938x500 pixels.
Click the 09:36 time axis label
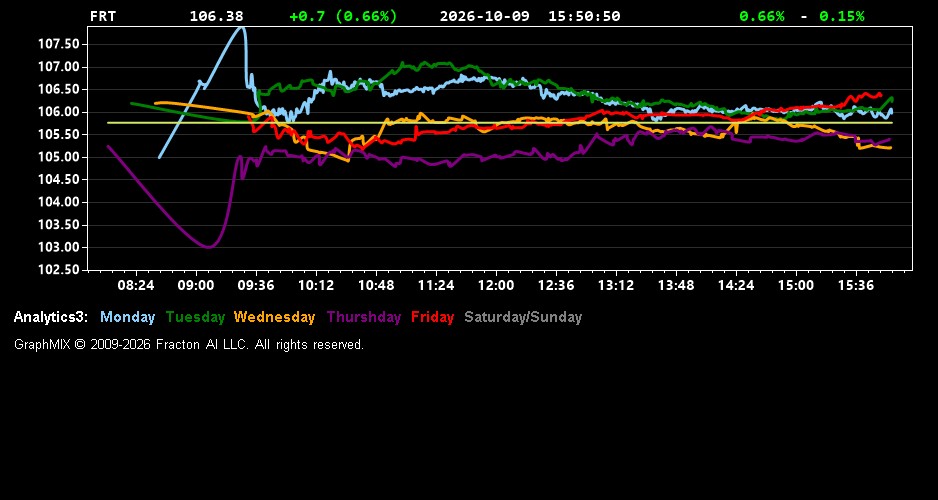(x=255, y=285)
